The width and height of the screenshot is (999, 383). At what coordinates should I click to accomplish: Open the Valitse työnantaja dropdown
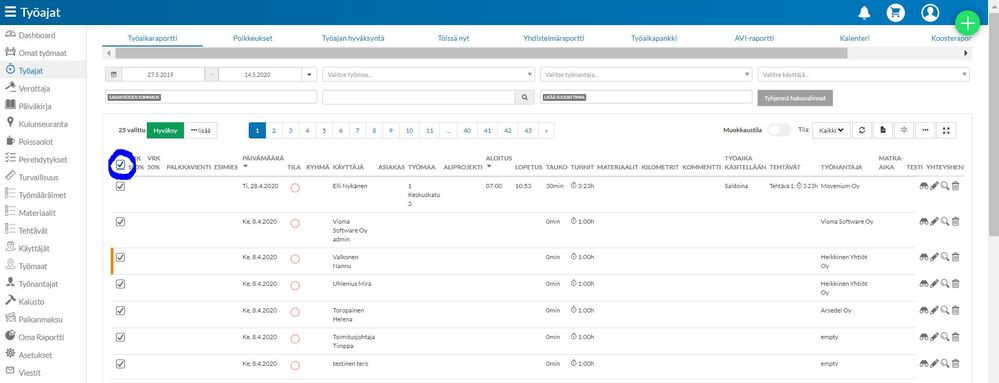tap(646, 75)
